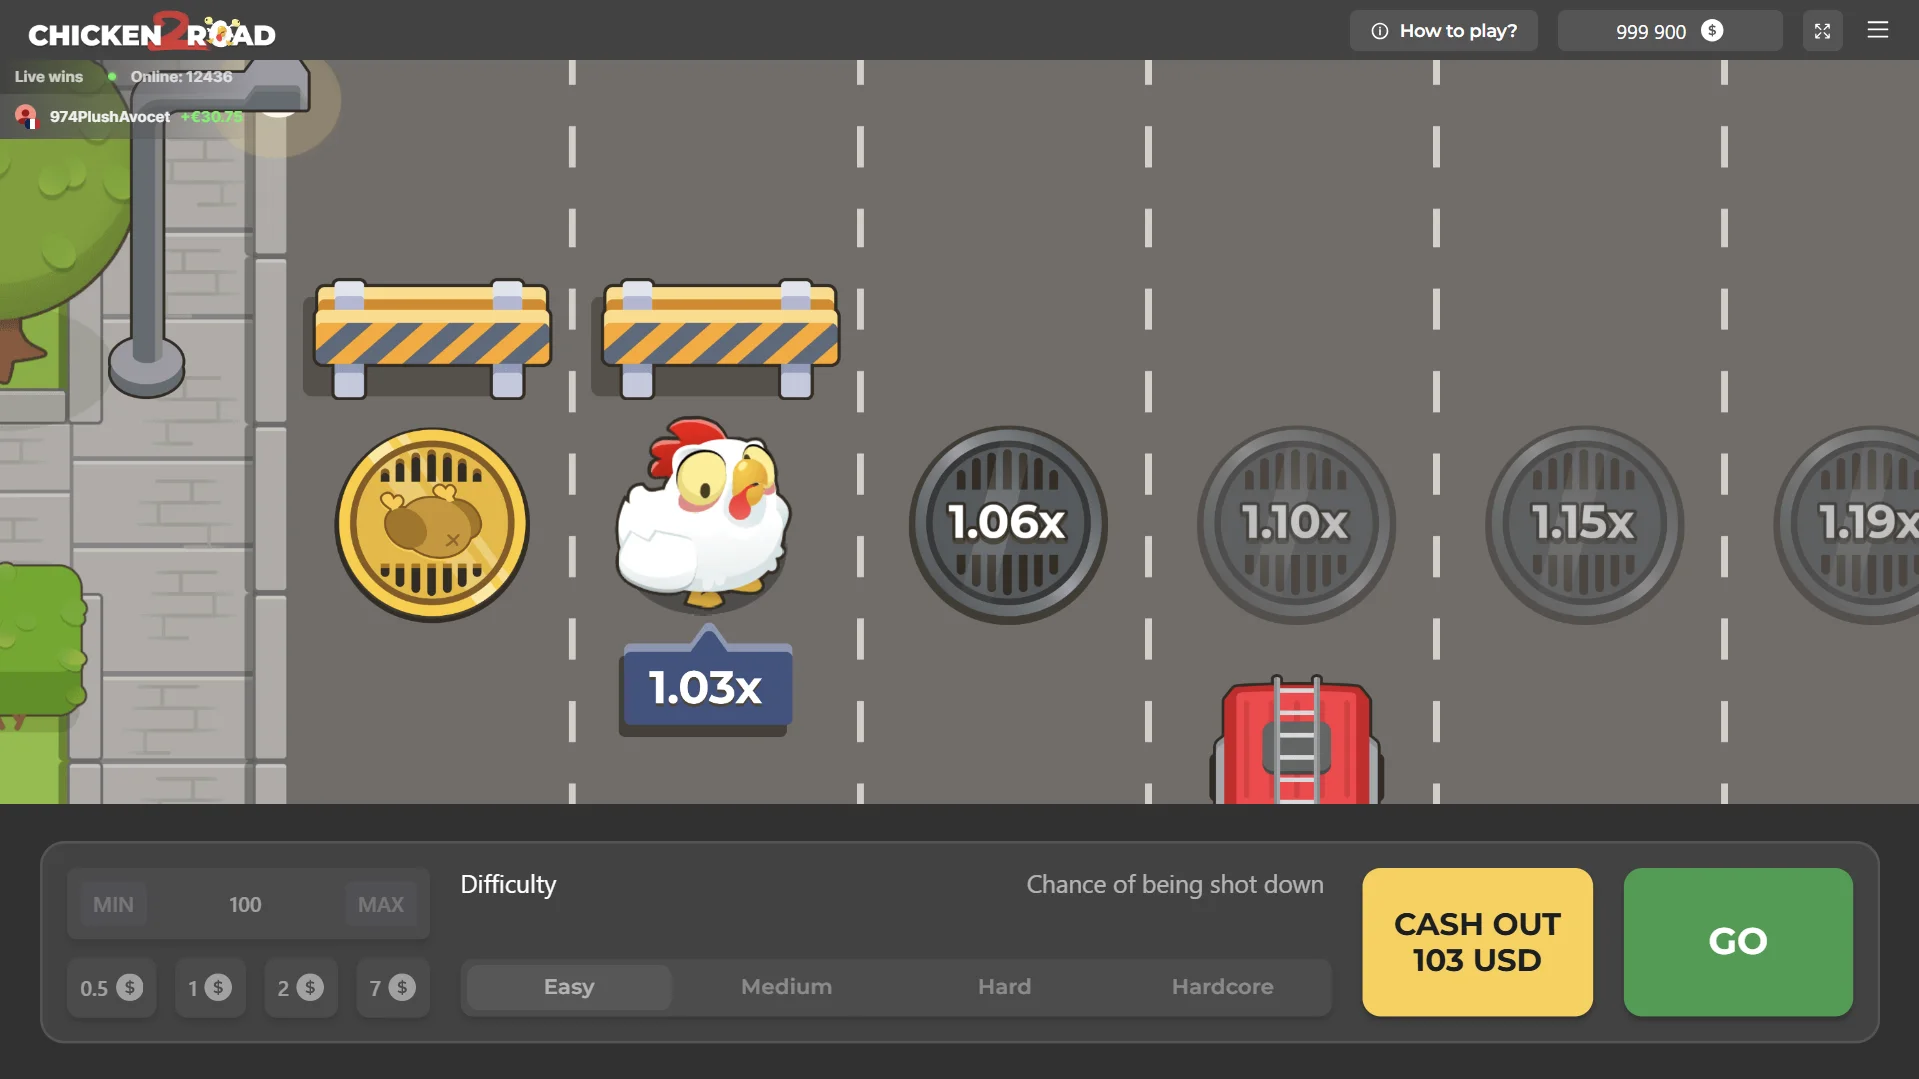The image size is (1919, 1079).
Task: Click the Live wins label
Action: 49,76
